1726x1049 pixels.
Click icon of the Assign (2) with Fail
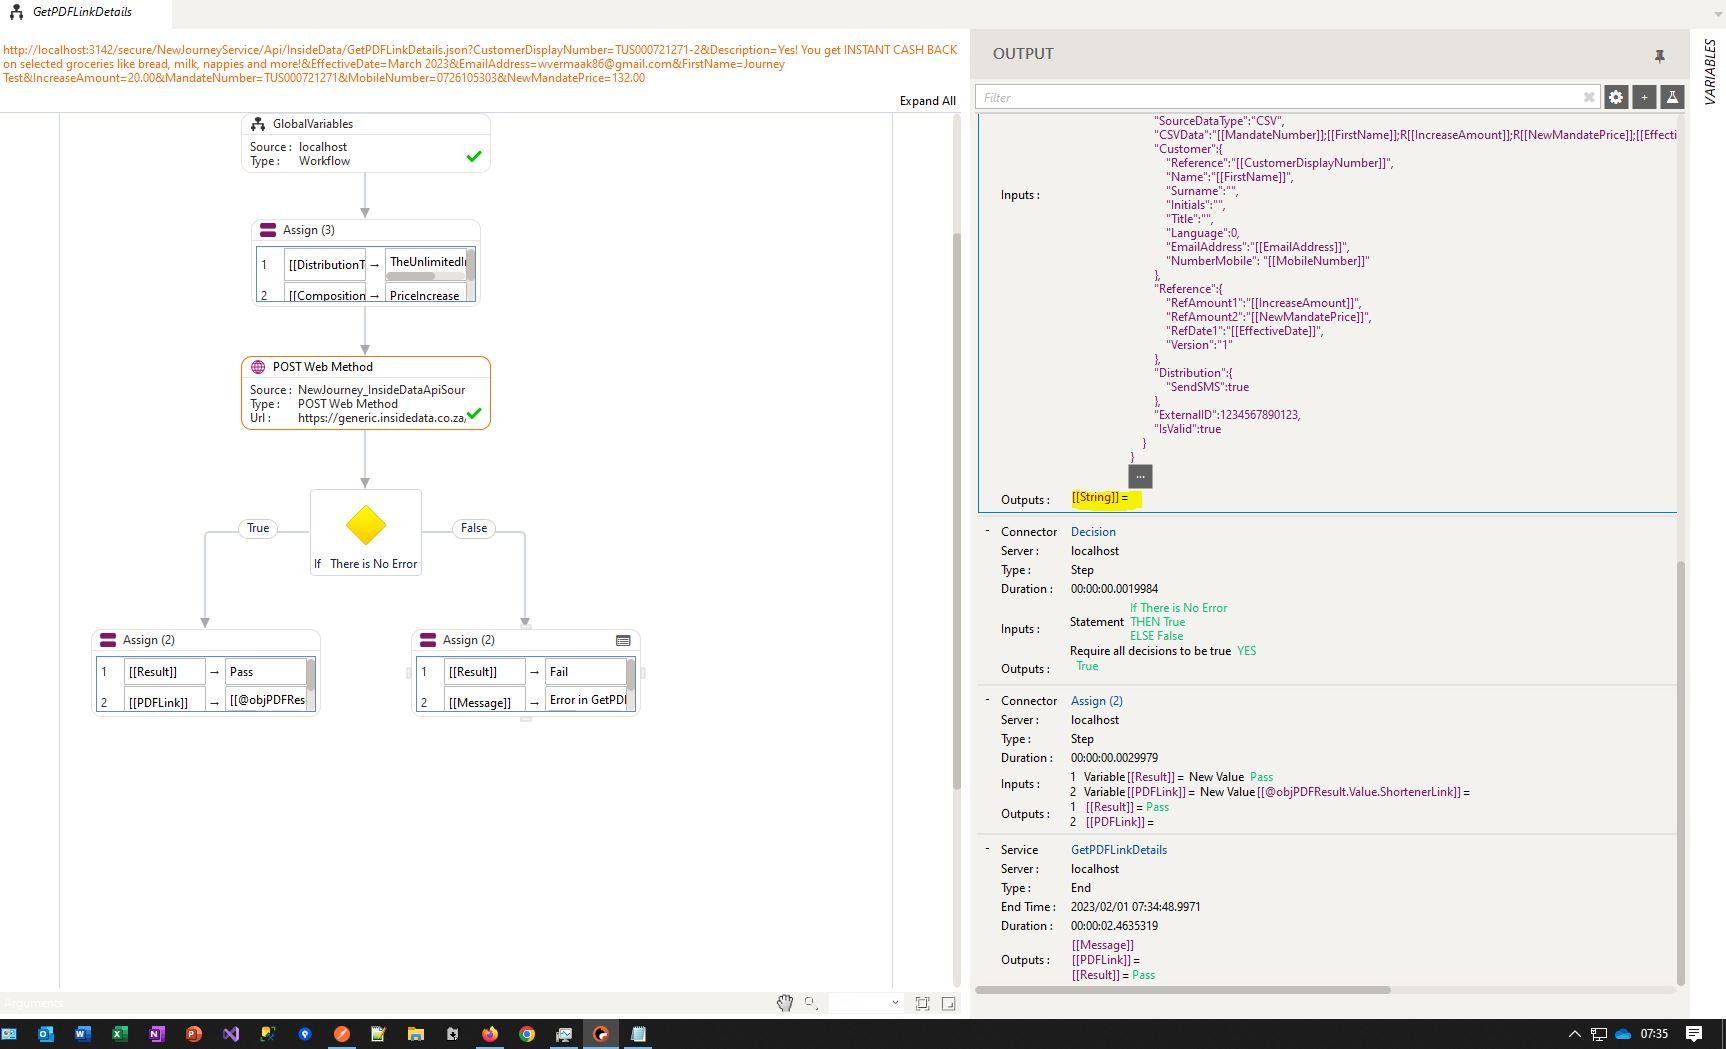point(428,640)
